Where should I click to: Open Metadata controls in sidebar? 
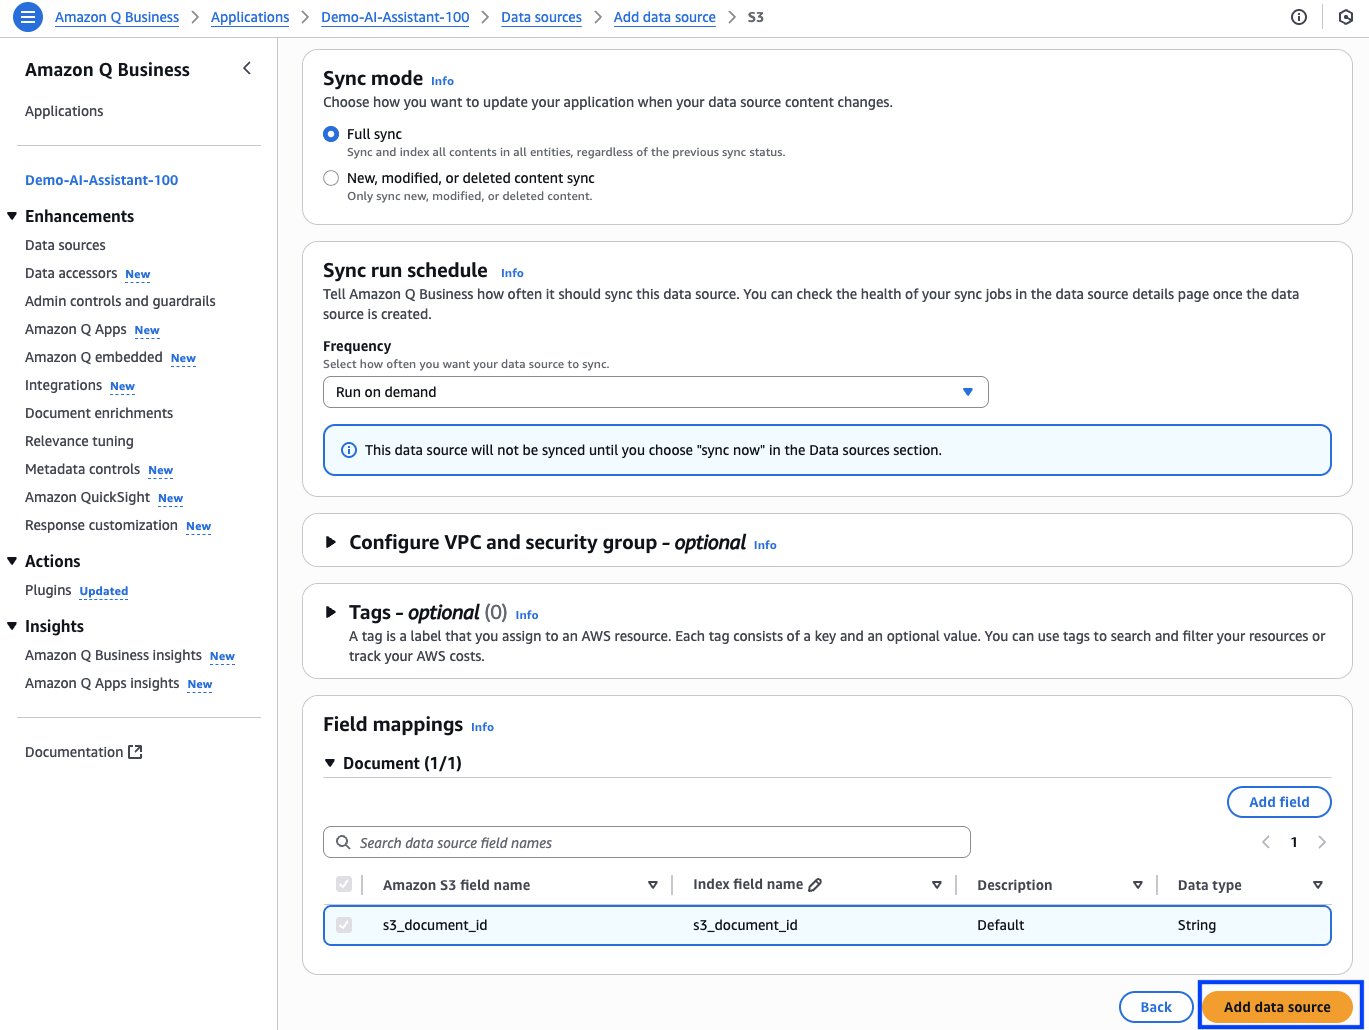[83, 469]
